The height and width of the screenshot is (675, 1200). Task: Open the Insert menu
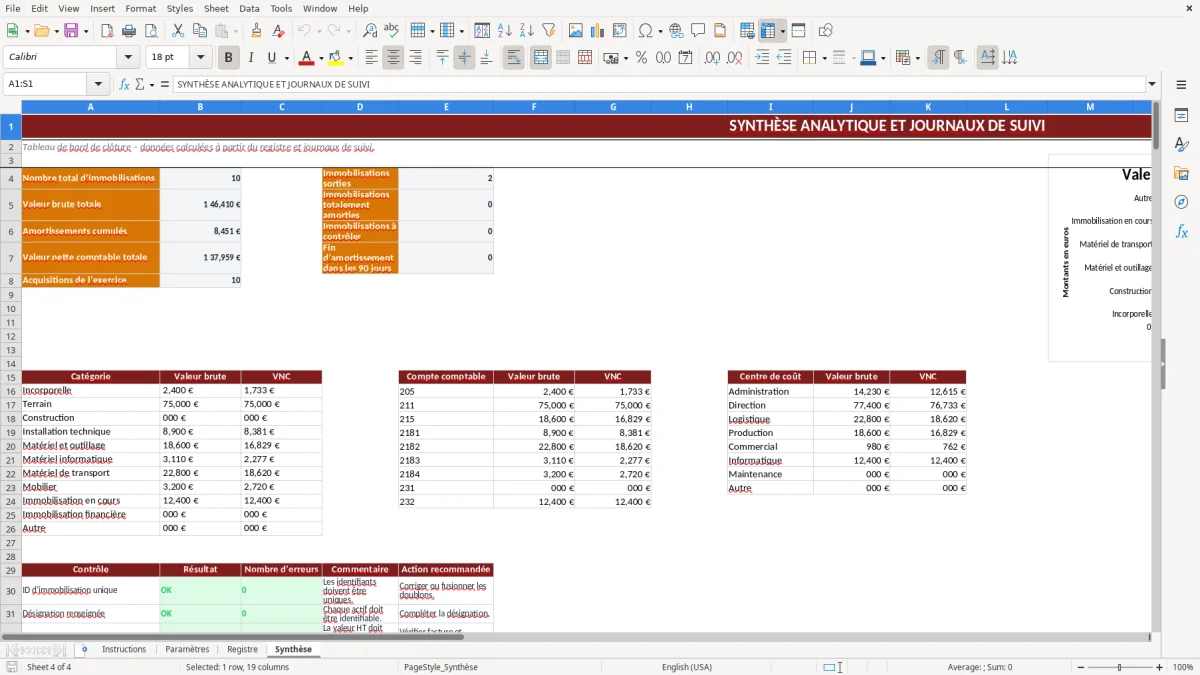click(x=102, y=8)
